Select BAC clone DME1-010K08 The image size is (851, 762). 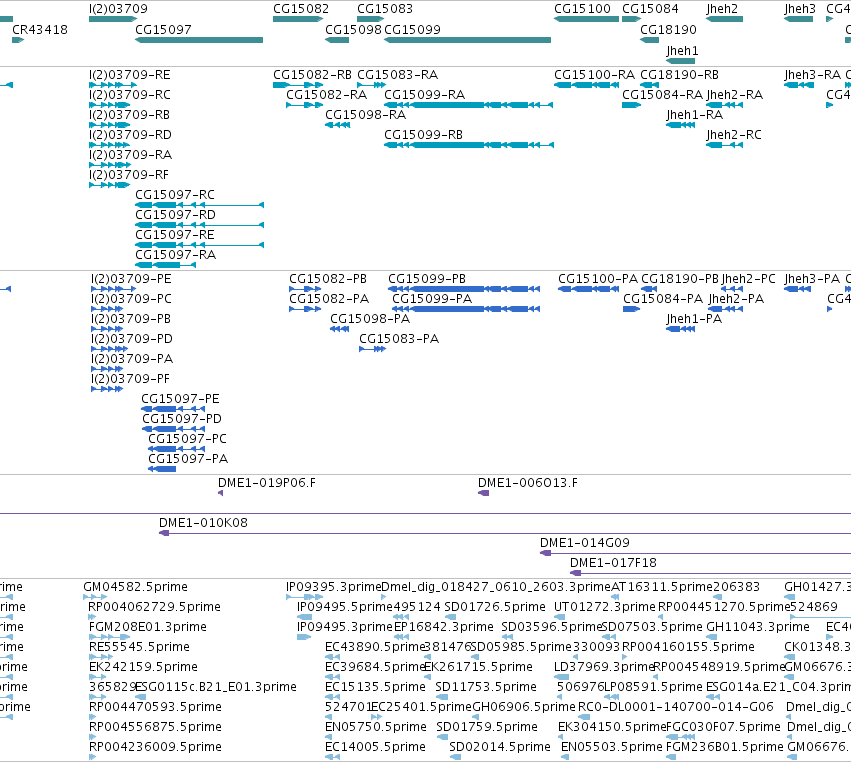coord(505,533)
